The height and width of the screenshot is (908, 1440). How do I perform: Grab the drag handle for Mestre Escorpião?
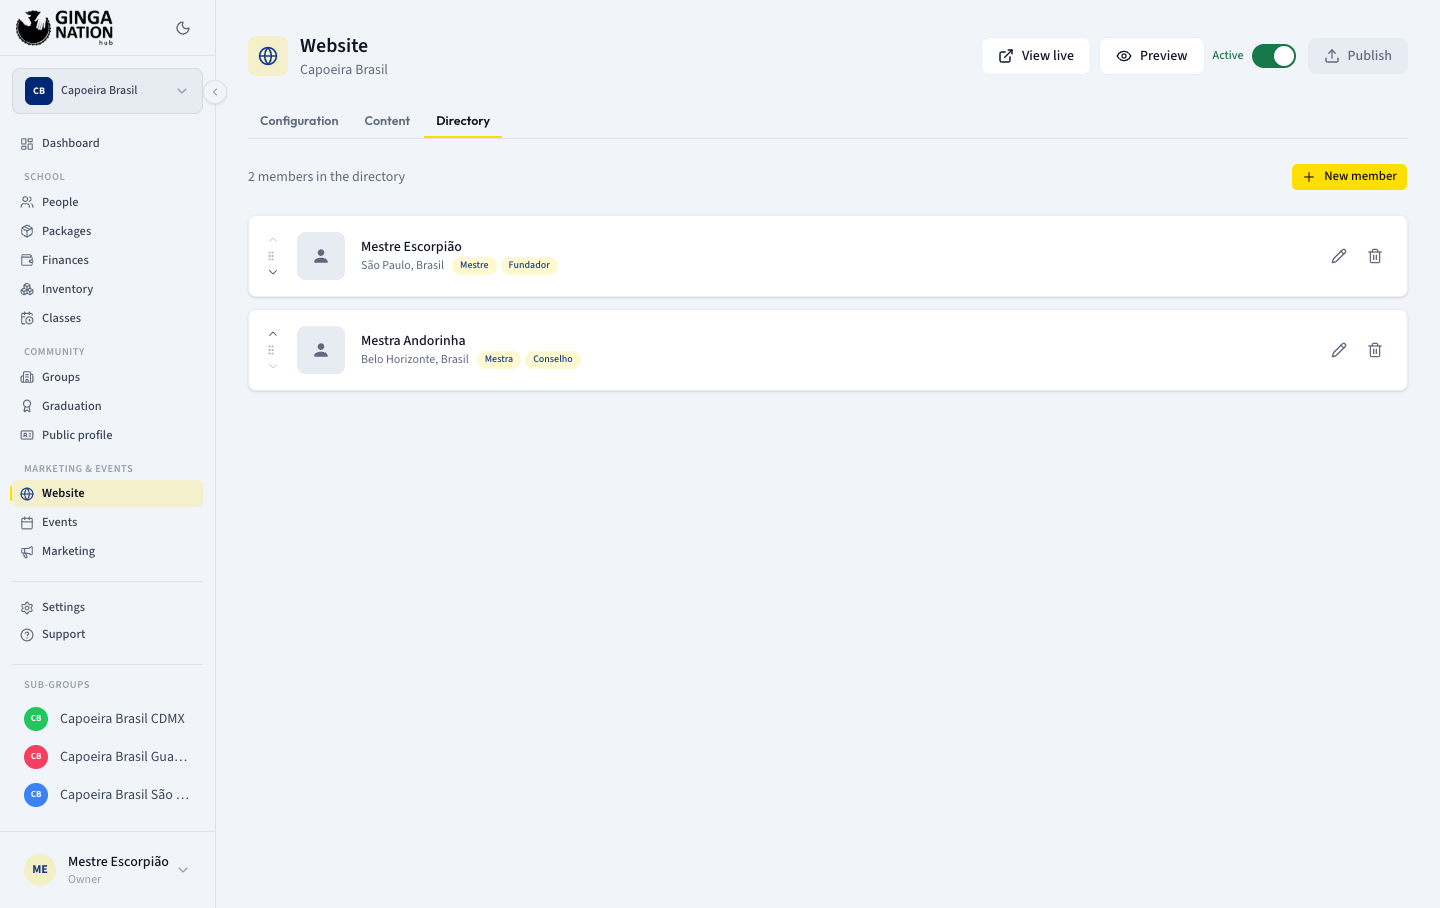271,256
